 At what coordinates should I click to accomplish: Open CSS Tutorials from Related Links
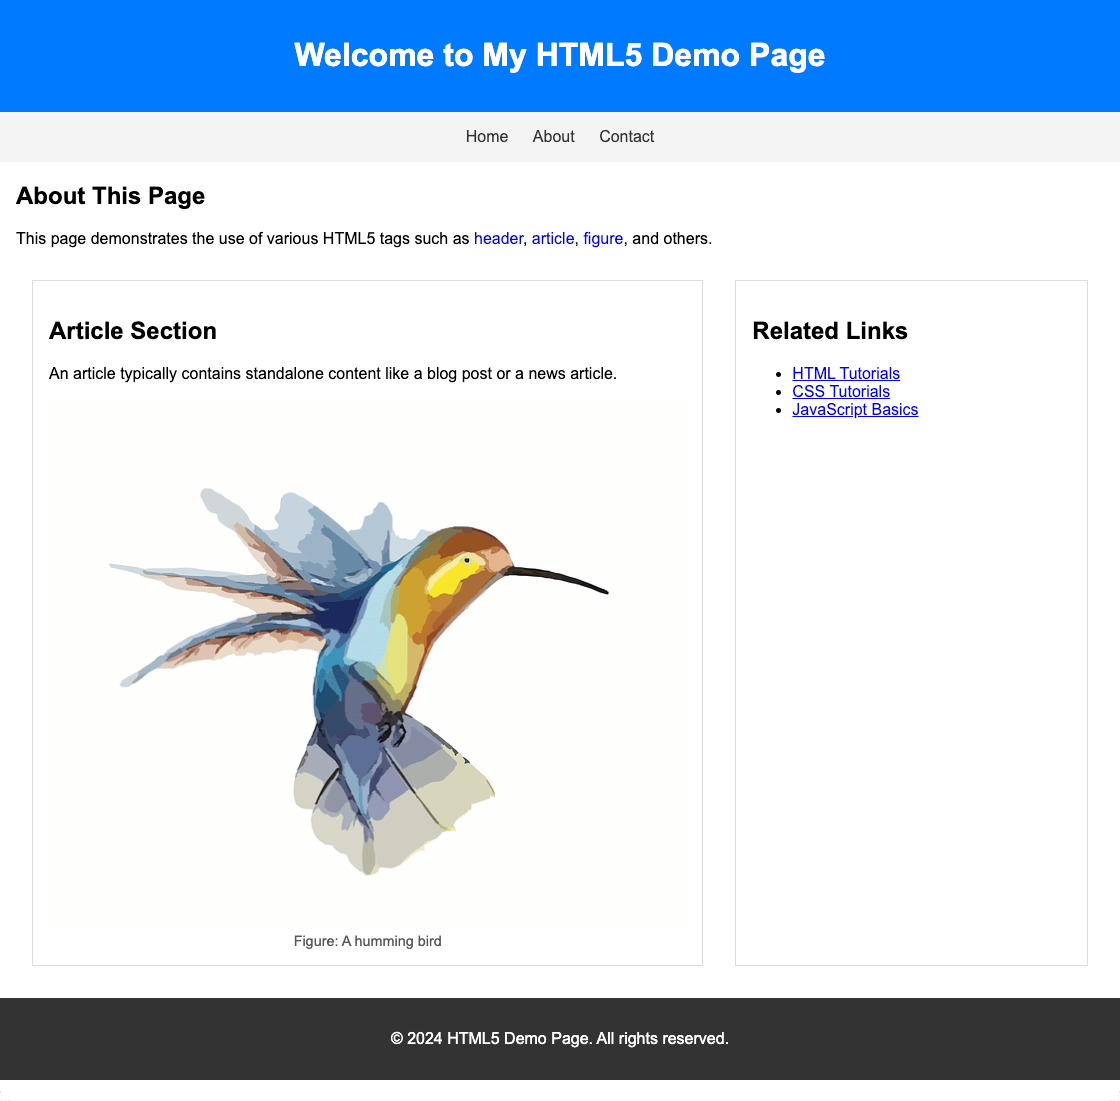[841, 391]
